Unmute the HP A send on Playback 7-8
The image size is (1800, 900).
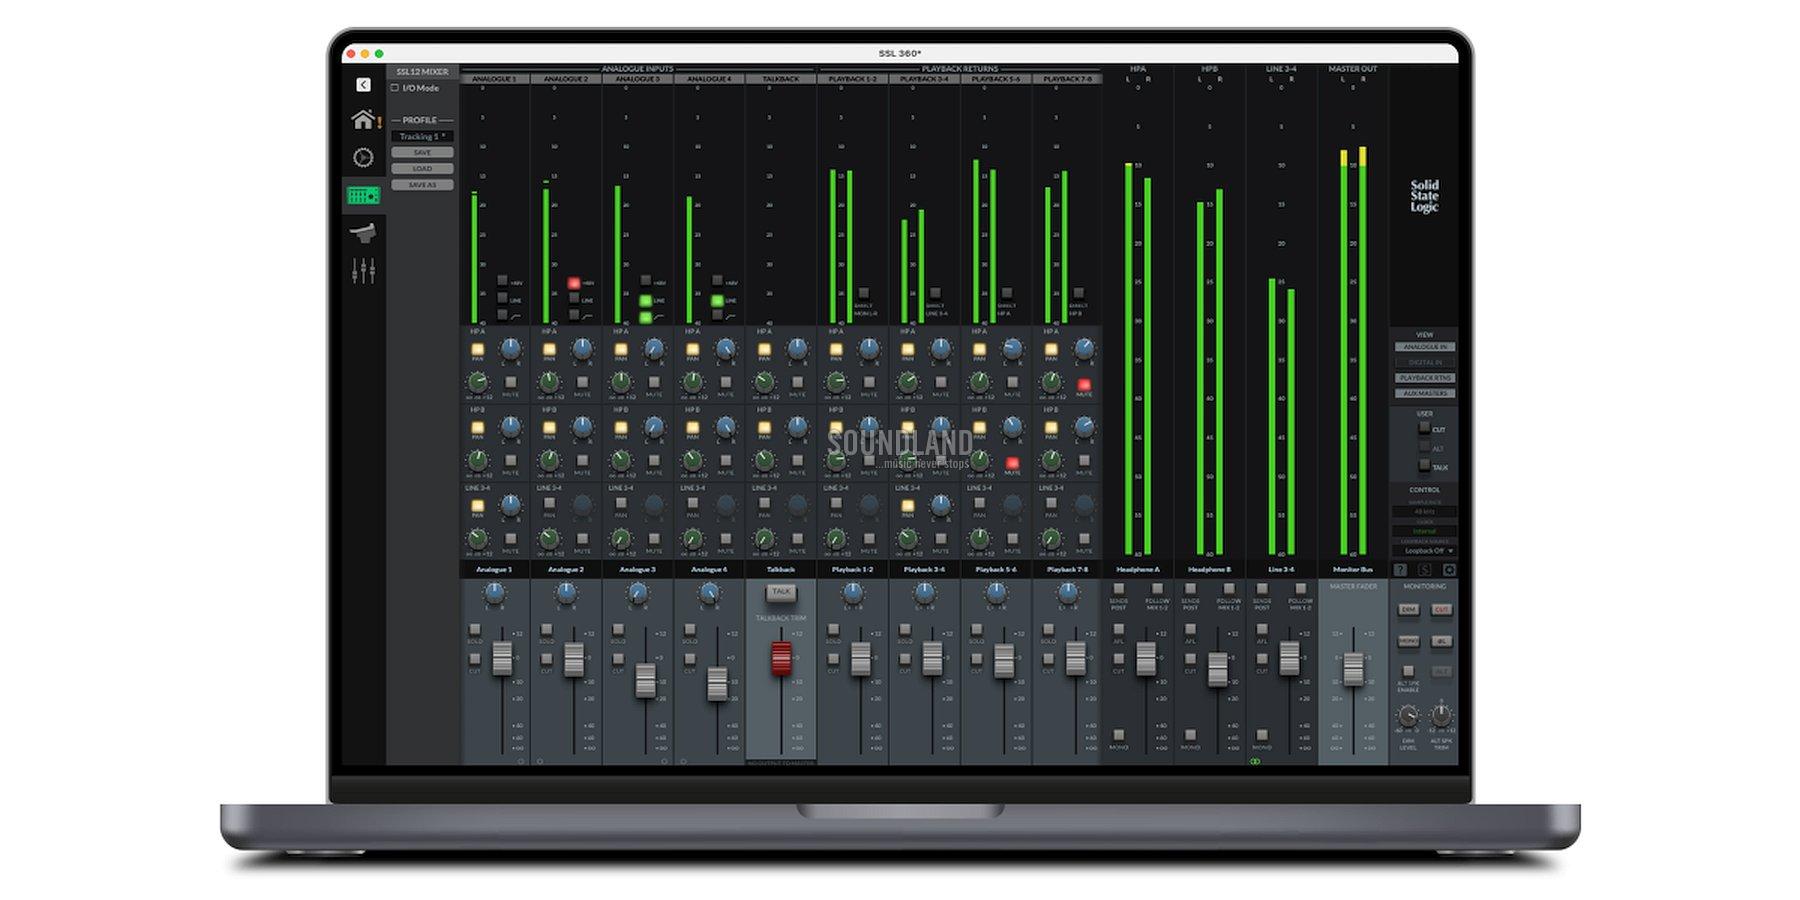1084,384
